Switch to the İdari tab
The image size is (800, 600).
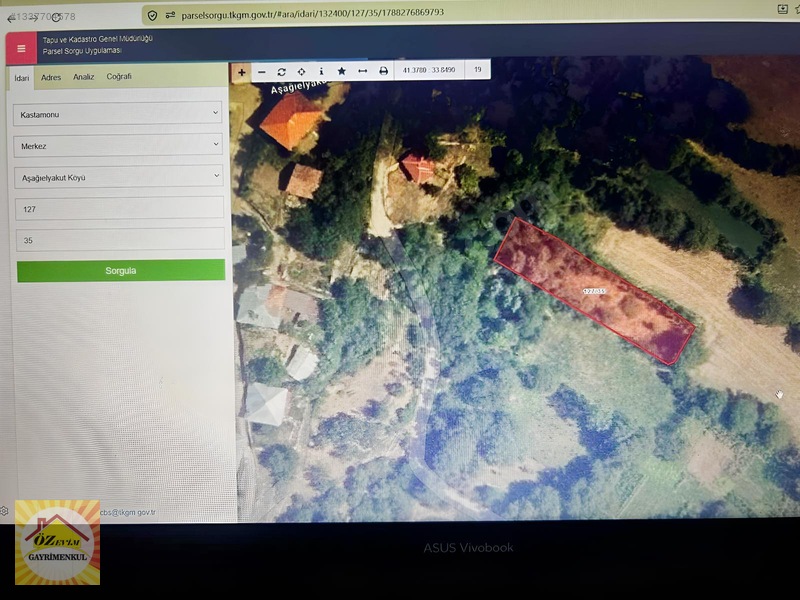[x=21, y=78]
